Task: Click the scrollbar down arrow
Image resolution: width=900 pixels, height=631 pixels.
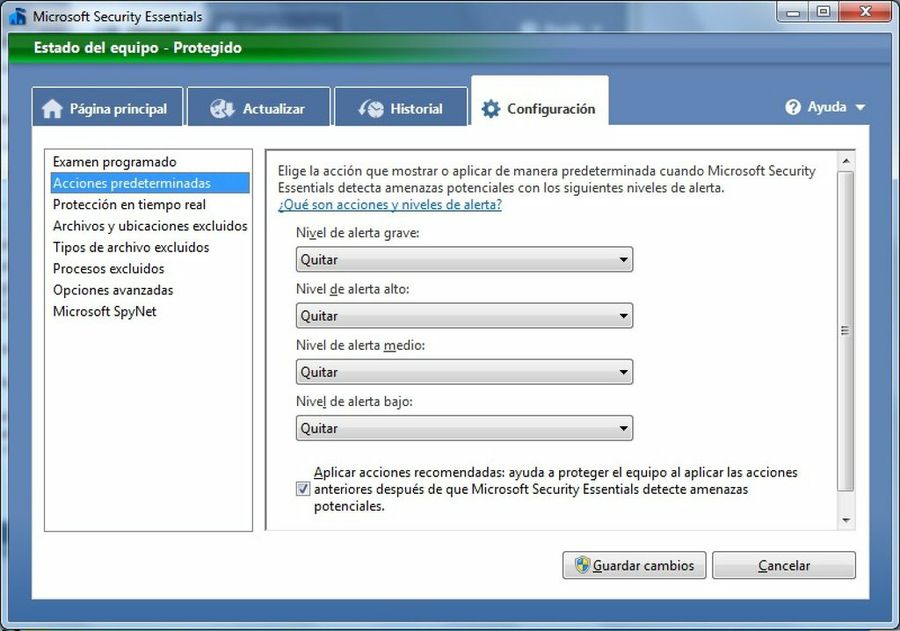Action: point(848,520)
